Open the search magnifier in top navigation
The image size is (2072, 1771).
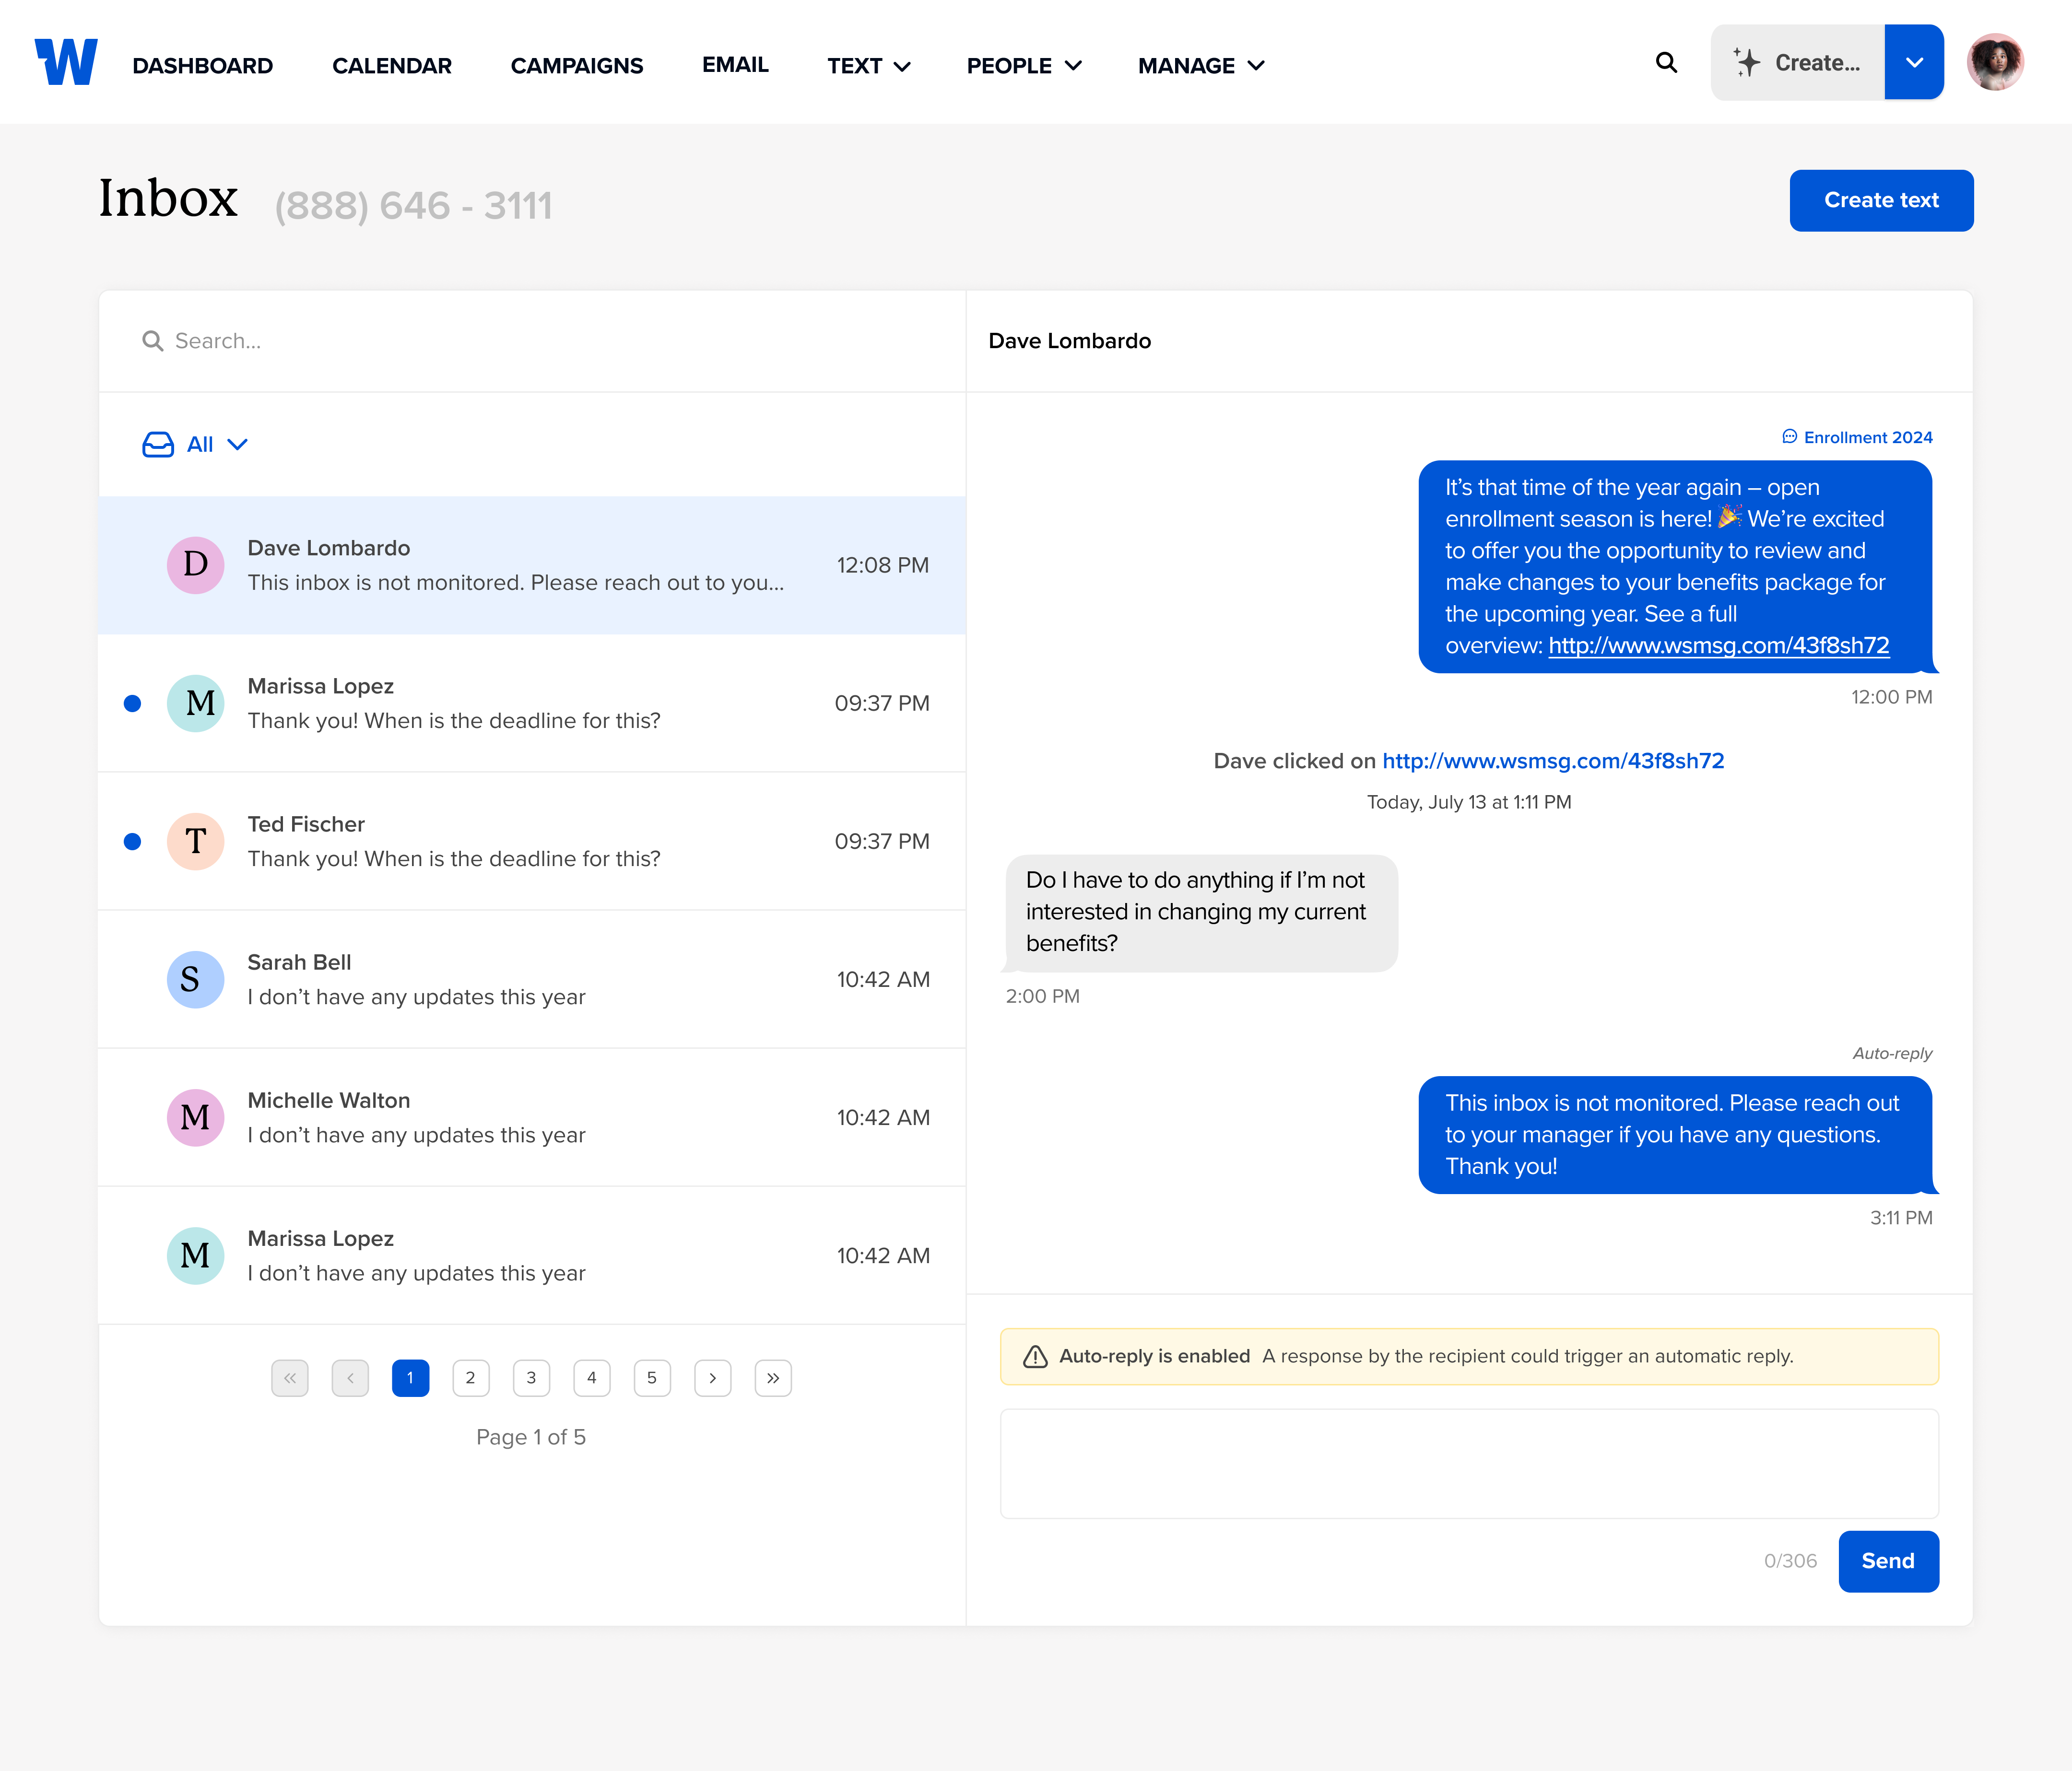click(1666, 63)
